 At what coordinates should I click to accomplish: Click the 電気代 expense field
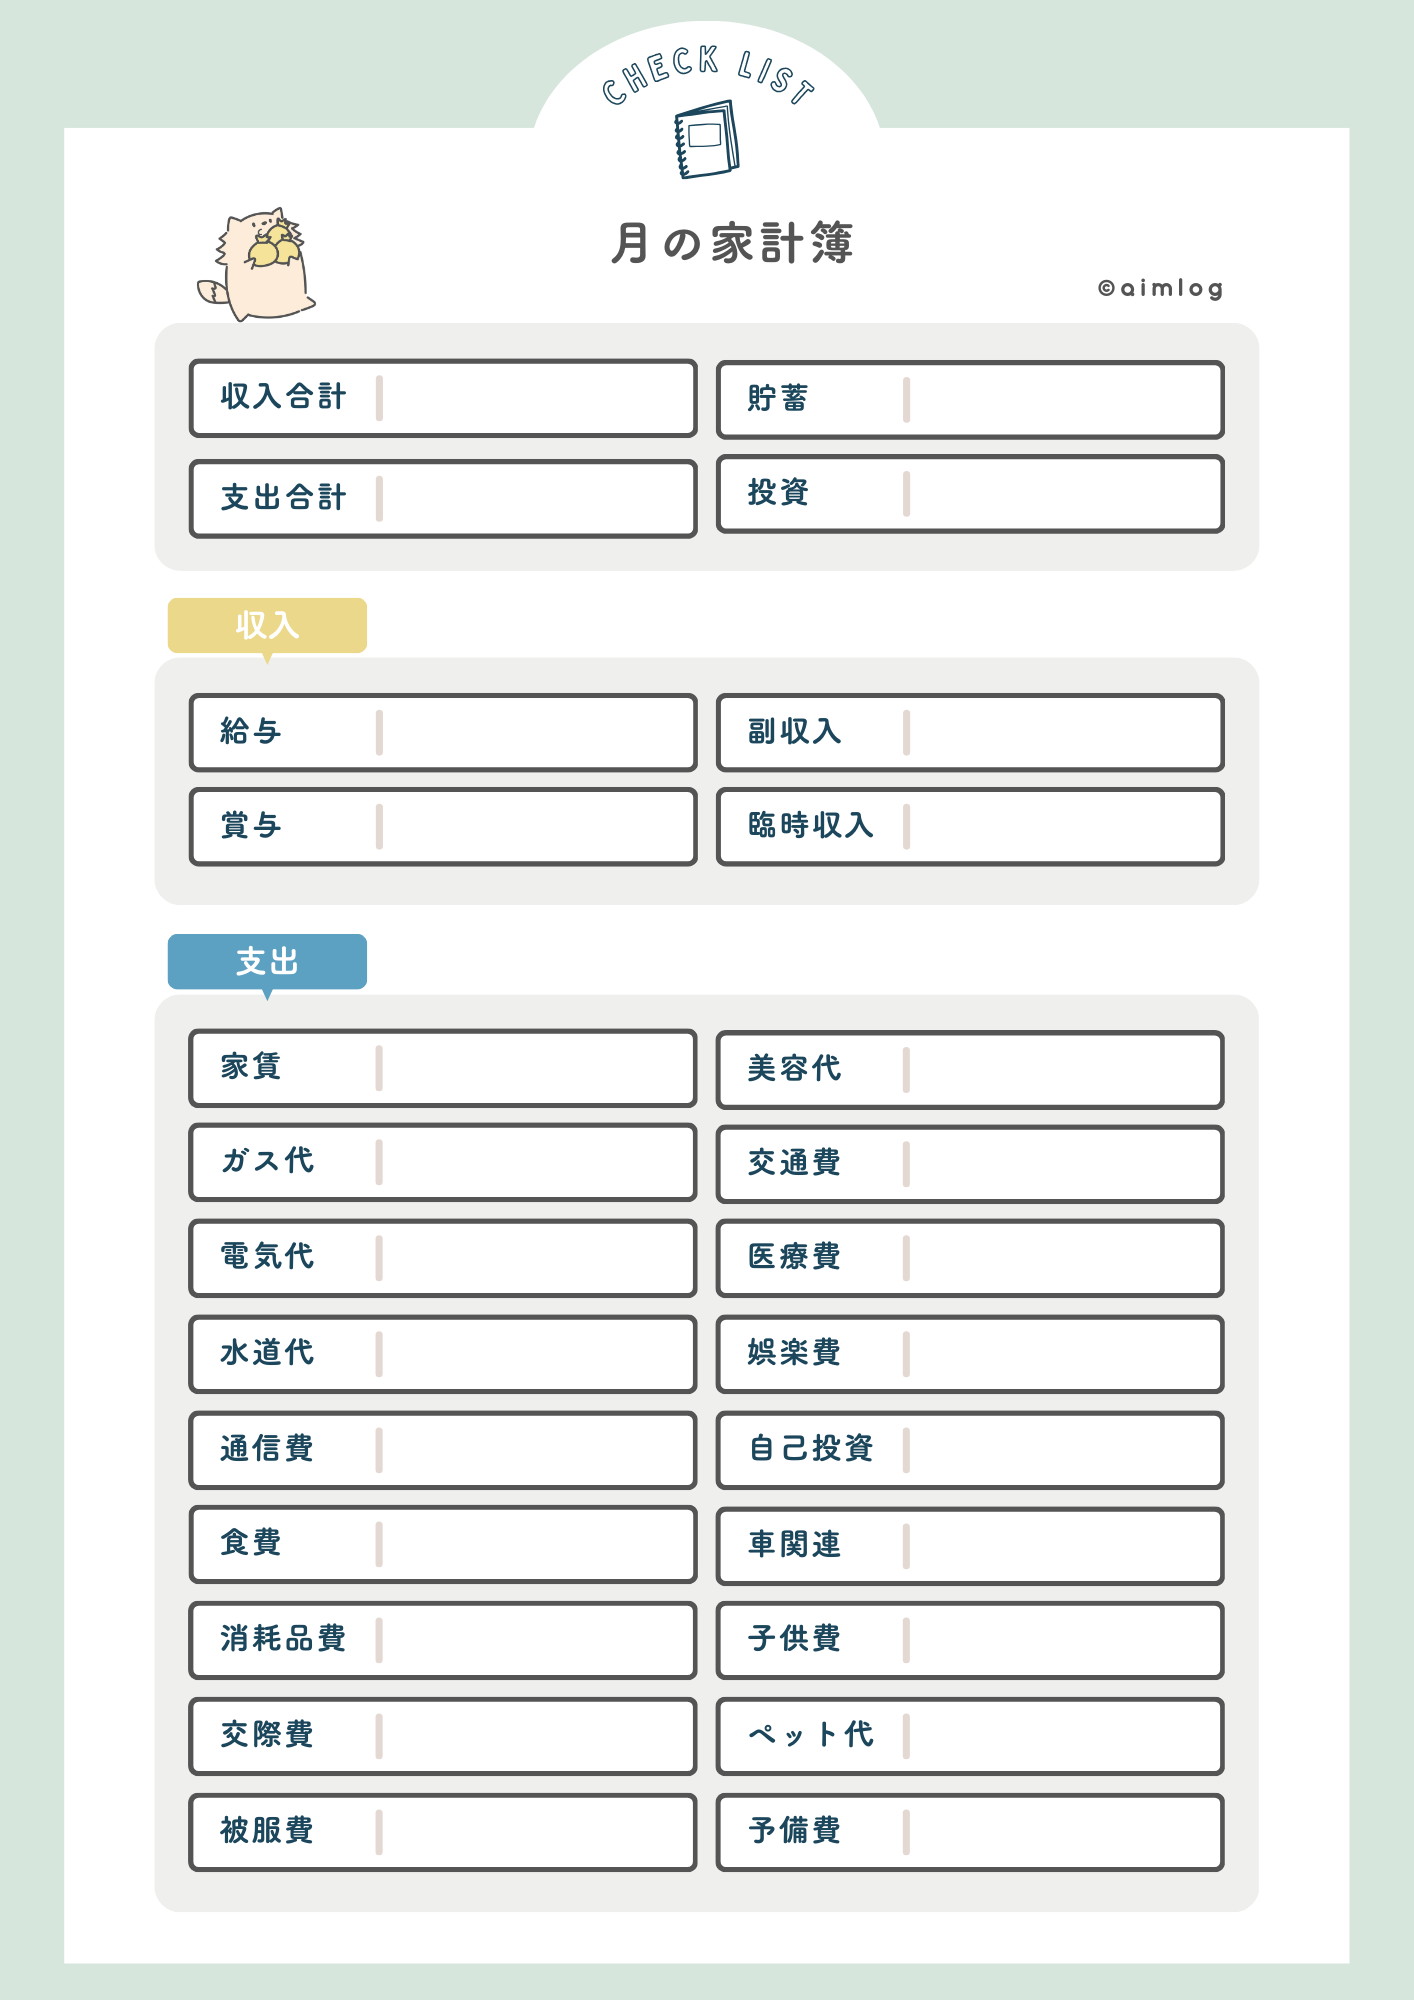(x=535, y=1258)
